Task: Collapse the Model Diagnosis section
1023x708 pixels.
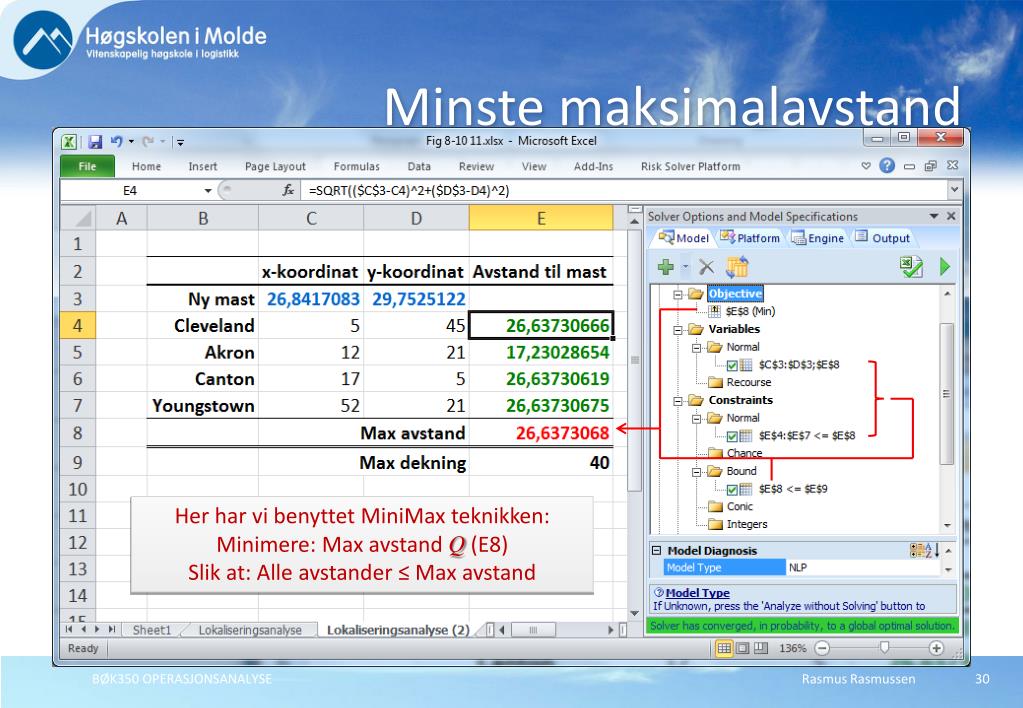Action: pyautogui.click(x=656, y=550)
